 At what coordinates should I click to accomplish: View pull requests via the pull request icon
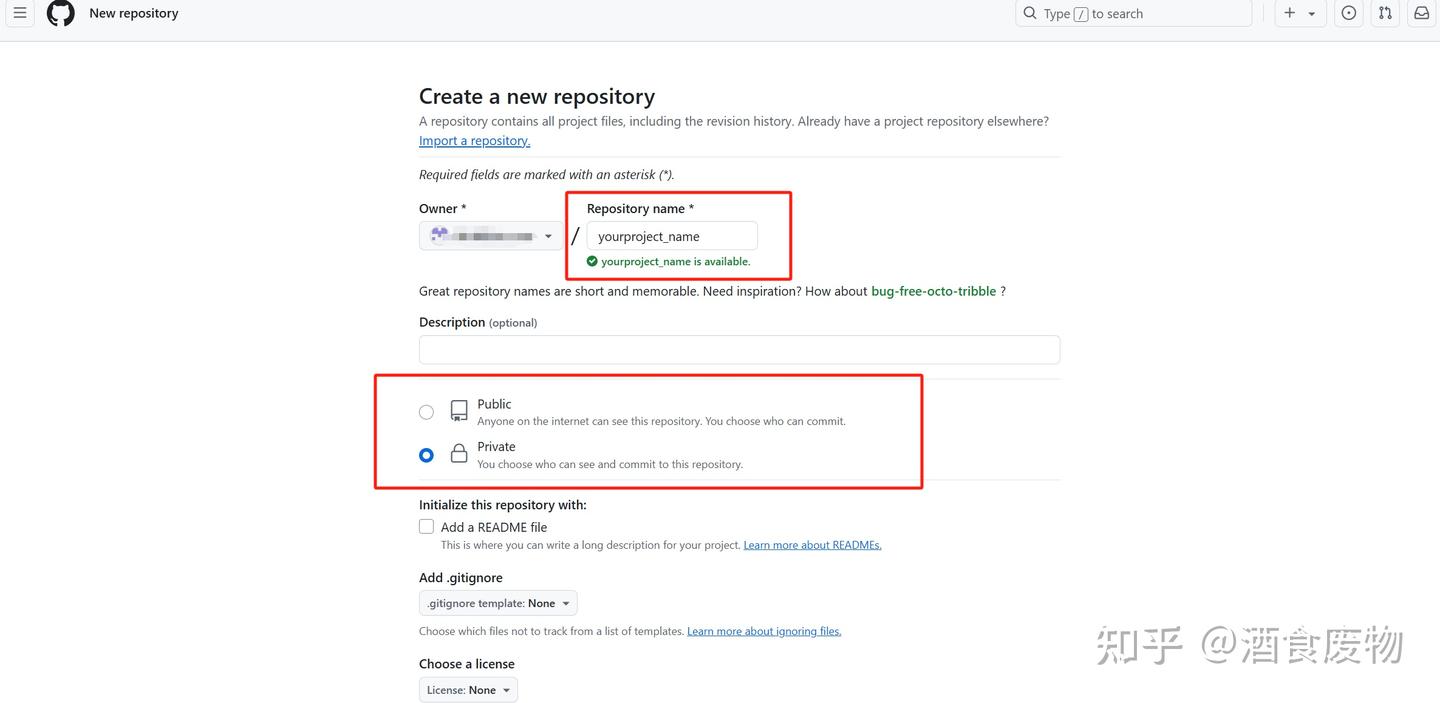pos(1384,13)
